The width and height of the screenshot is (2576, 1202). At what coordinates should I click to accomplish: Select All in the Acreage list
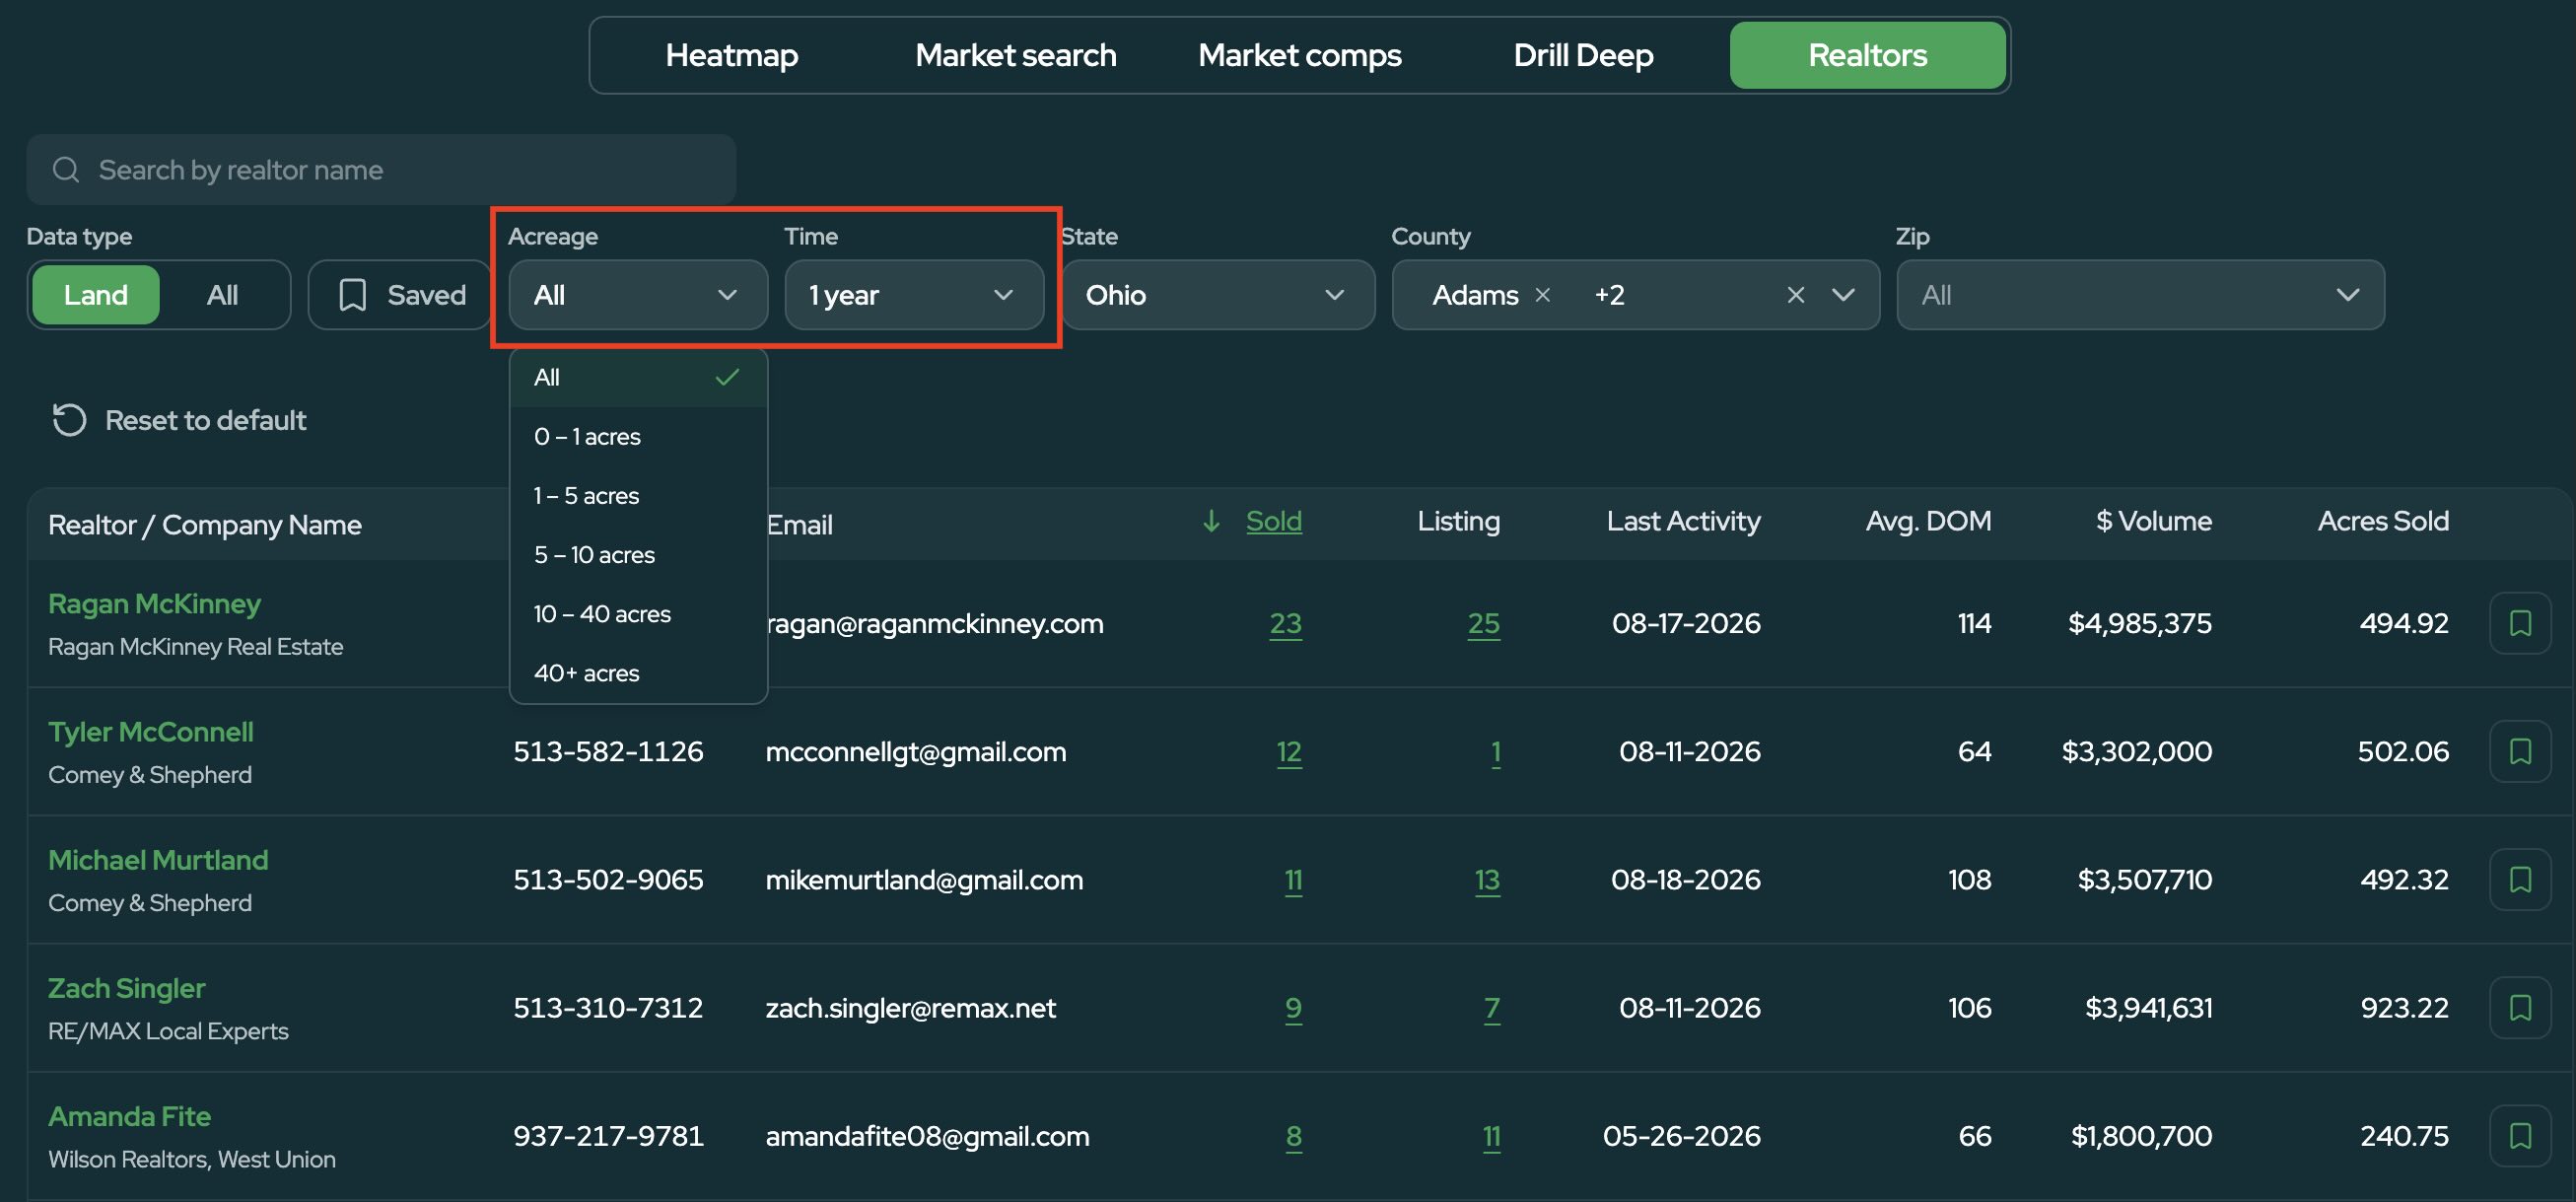(638, 378)
